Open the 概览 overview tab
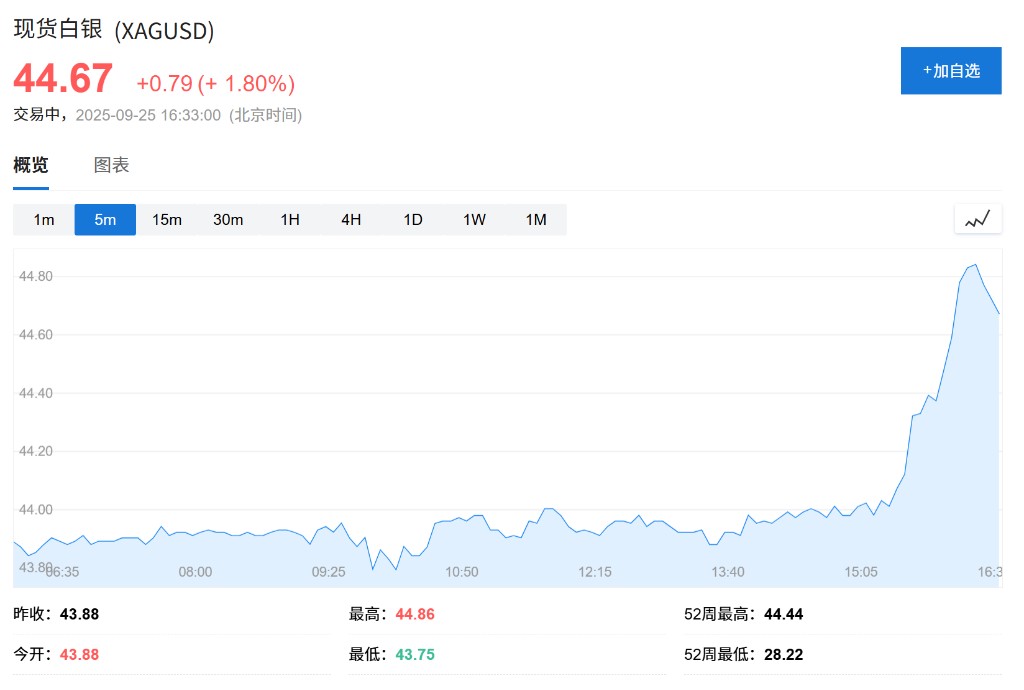 pos(31,166)
